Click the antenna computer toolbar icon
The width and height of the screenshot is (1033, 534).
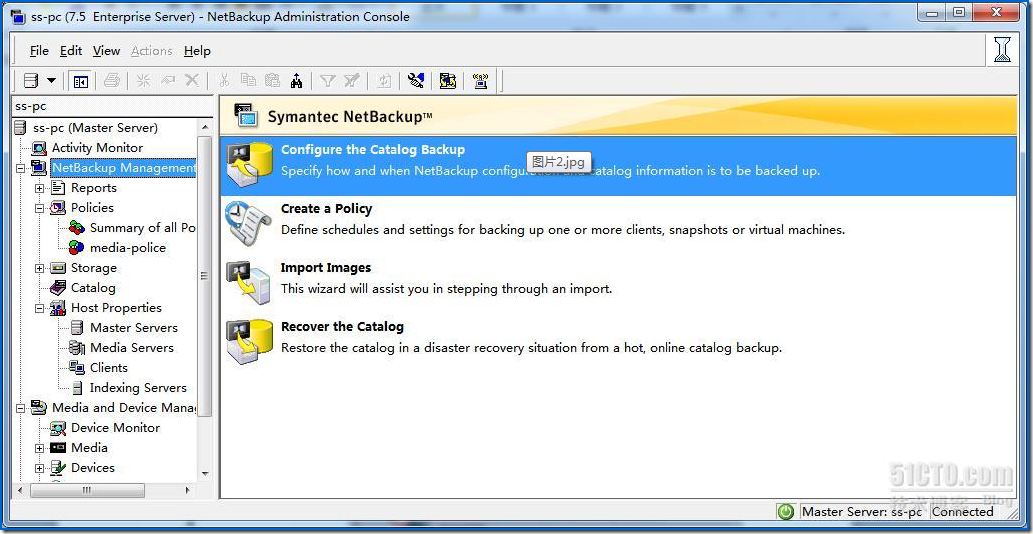(480, 80)
